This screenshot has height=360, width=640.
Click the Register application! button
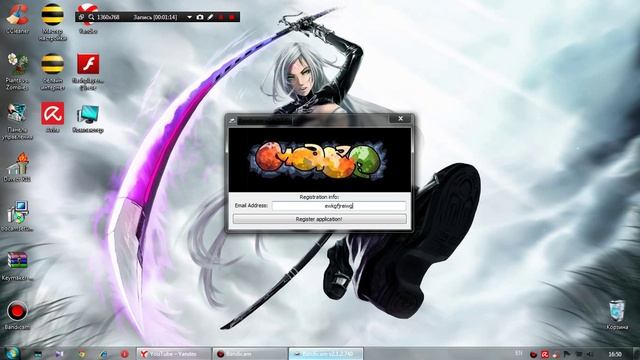(x=320, y=219)
